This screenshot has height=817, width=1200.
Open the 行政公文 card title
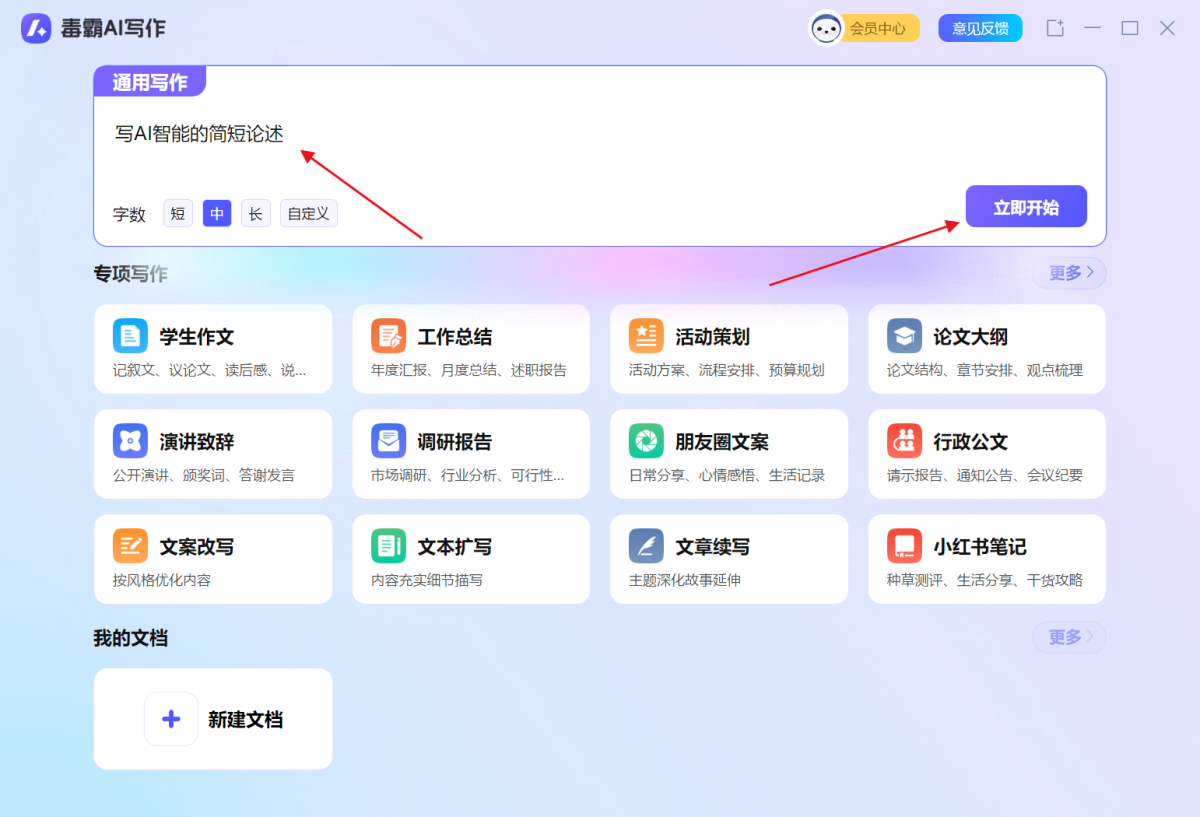tap(971, 442)
